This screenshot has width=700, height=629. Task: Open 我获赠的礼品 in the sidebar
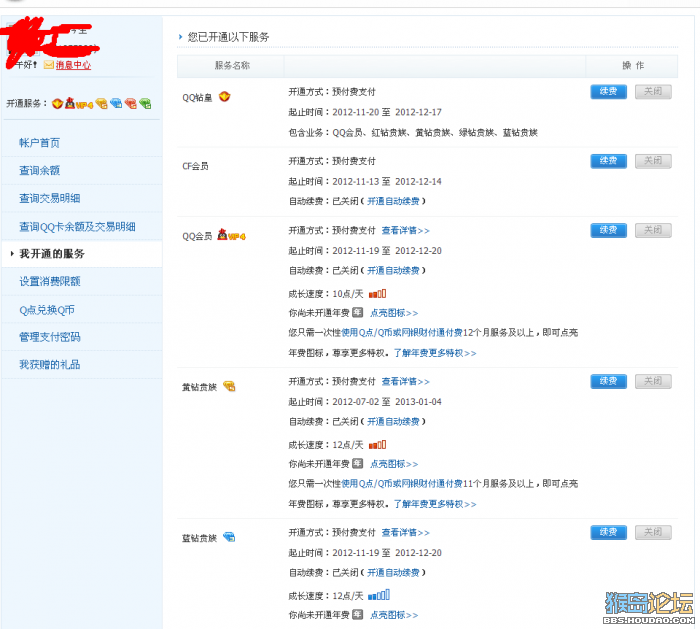point(50,365)
